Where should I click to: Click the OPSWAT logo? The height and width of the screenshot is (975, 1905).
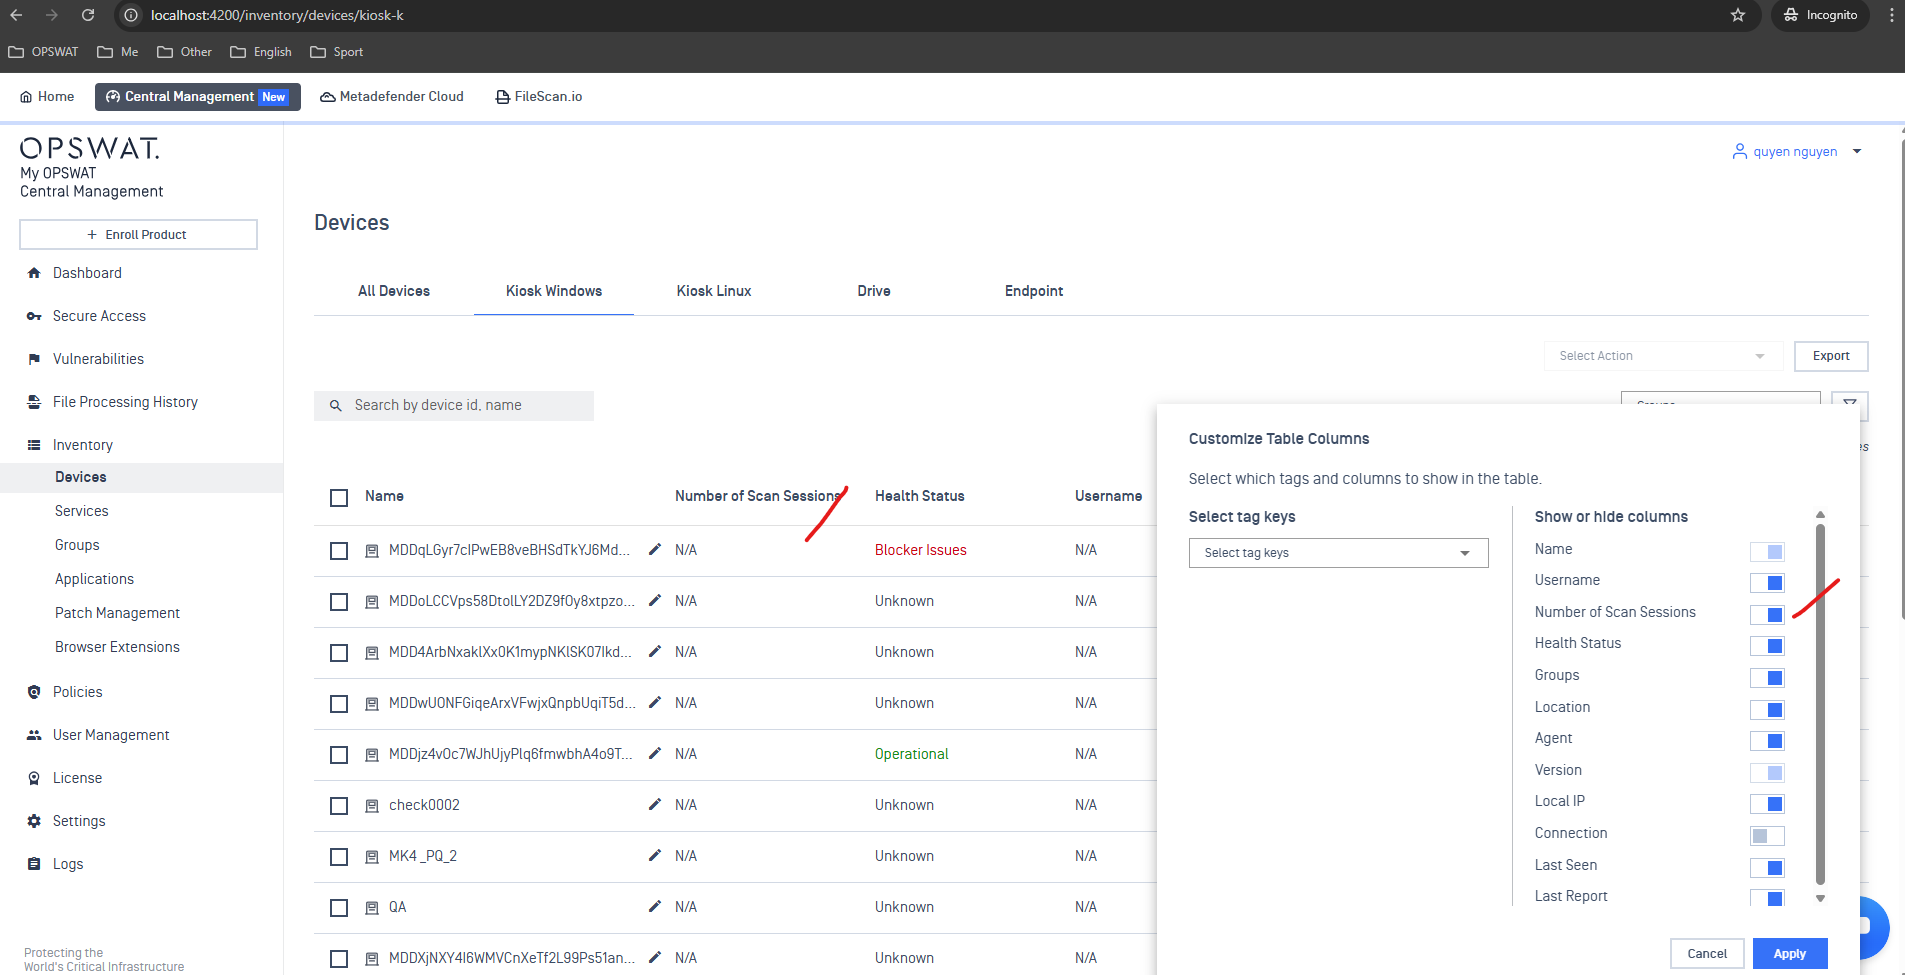90,148
